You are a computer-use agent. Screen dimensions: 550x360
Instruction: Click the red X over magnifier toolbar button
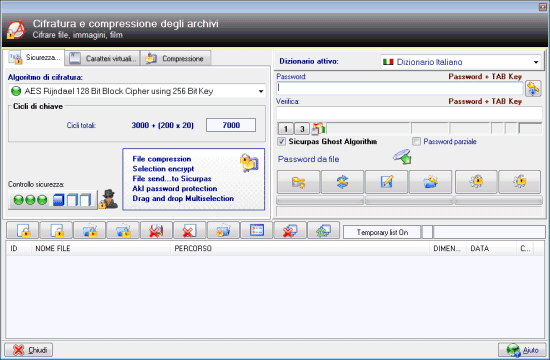pyautogui.click(x=156, y=231)
